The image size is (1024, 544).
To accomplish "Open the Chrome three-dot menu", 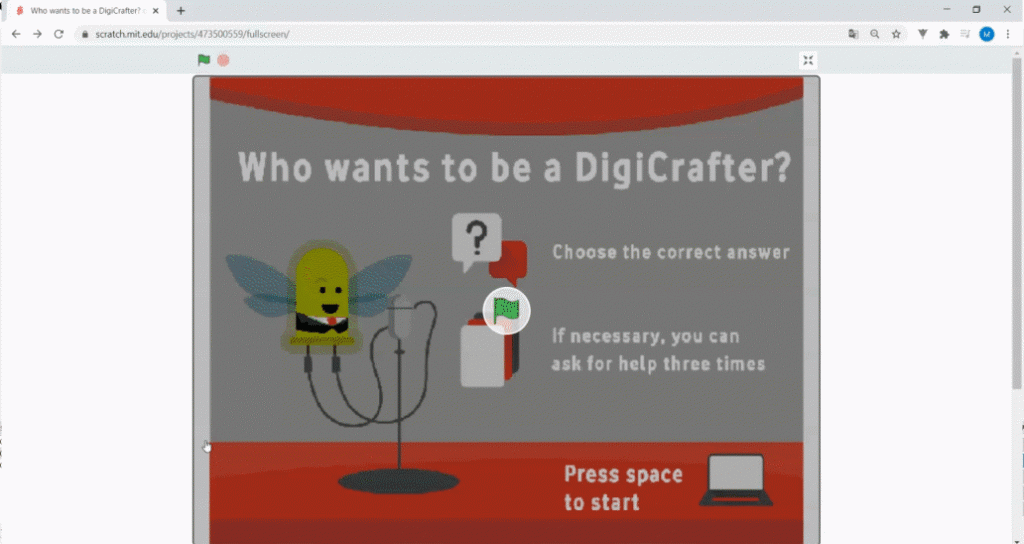I will pyautogui.click(x=1008, y=34).
